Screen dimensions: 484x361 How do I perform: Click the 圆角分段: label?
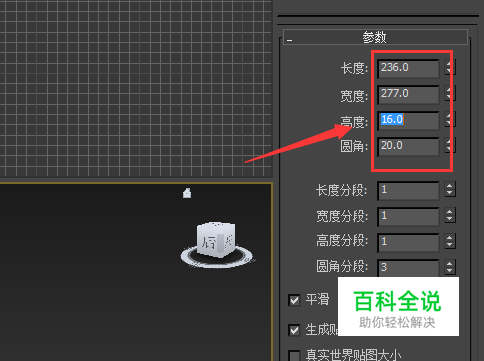click(x=342, y=267)
